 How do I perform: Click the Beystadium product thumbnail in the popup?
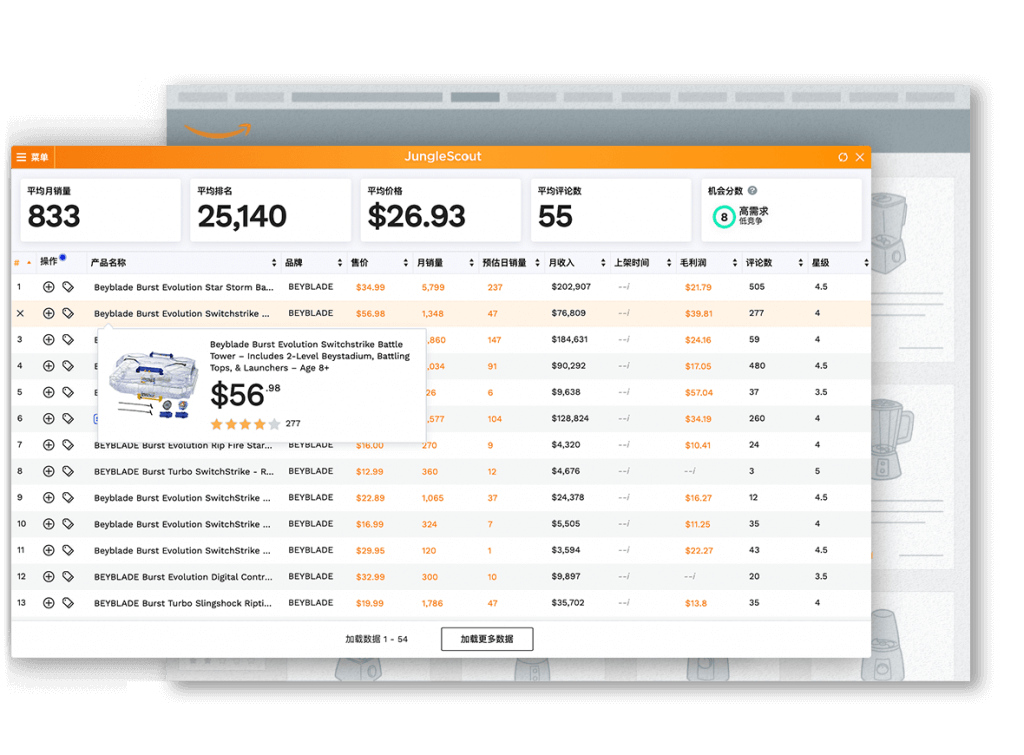(x=153, y=384)
